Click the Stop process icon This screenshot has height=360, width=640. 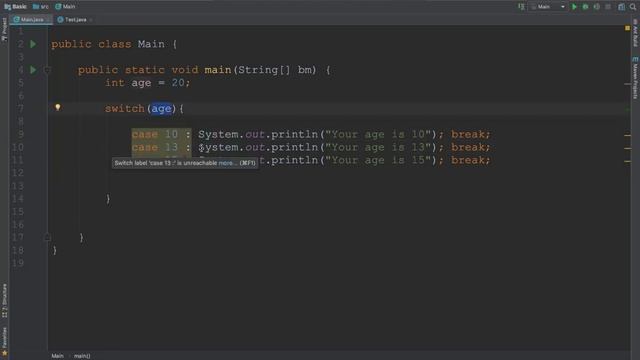tap(608, 7)
